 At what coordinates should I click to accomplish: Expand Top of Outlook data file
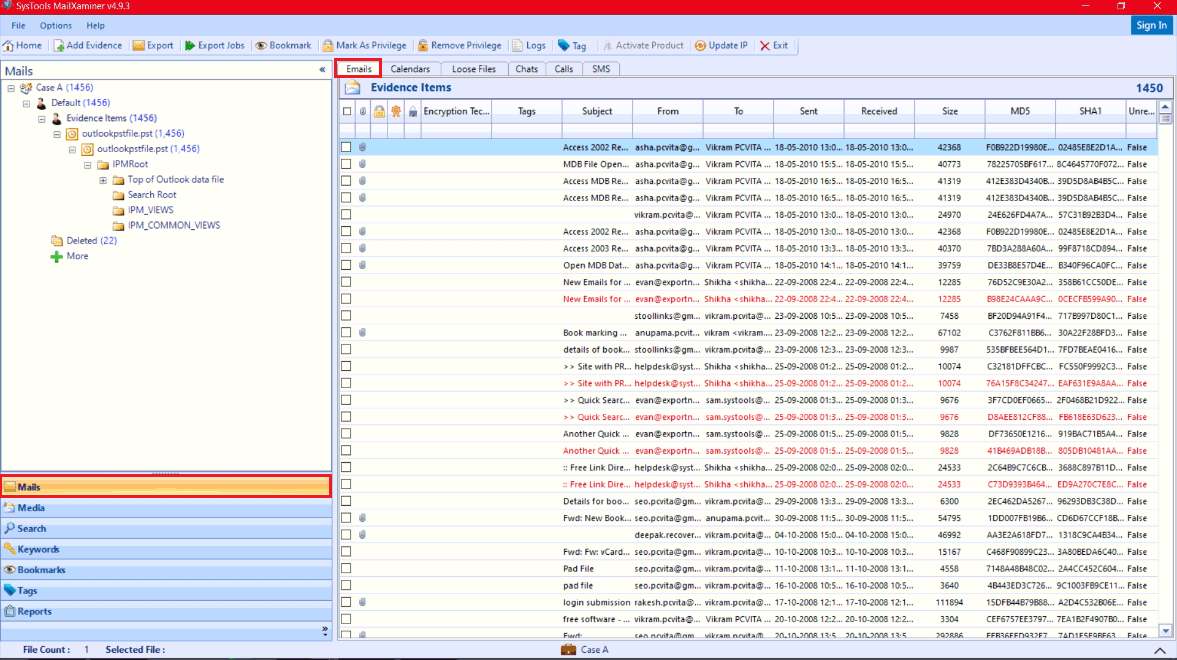pos(104,180)
